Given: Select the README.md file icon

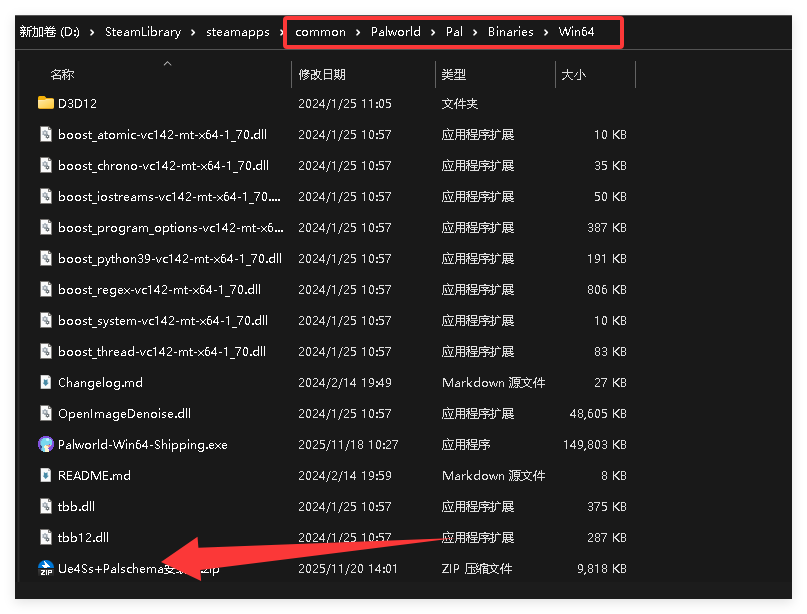Looking at the screenshot, I should tap(45, 475).
